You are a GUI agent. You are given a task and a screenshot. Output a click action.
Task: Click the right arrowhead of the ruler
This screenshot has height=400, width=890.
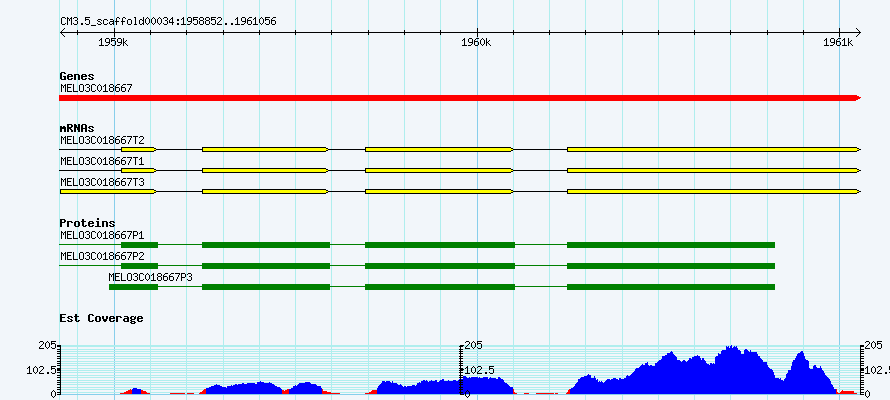[x=858, y=32]
